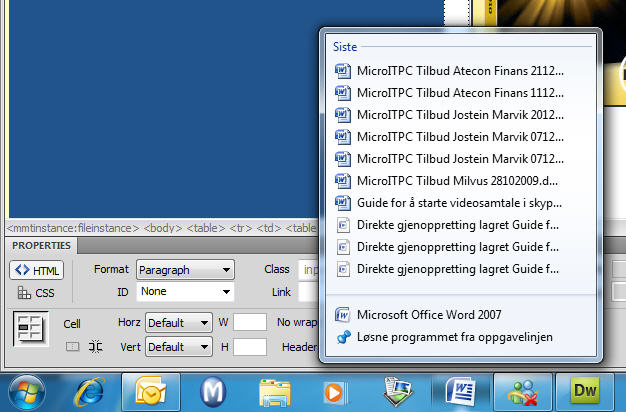
Task: Open the Vert Default dropdown
Action: click(x=178, y=347)
